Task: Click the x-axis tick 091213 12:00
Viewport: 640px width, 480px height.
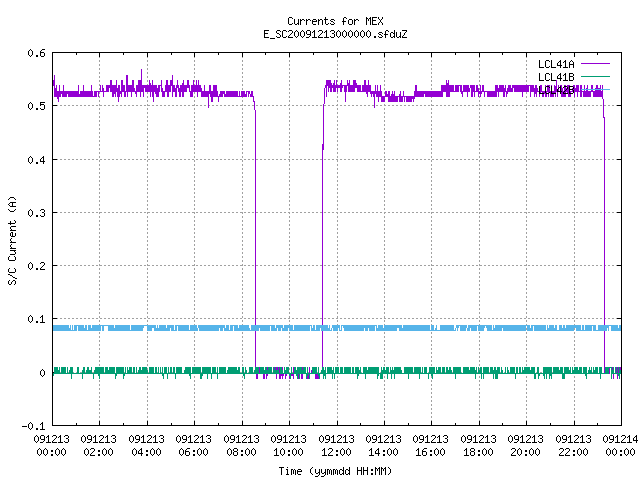Action: point(336,446)
